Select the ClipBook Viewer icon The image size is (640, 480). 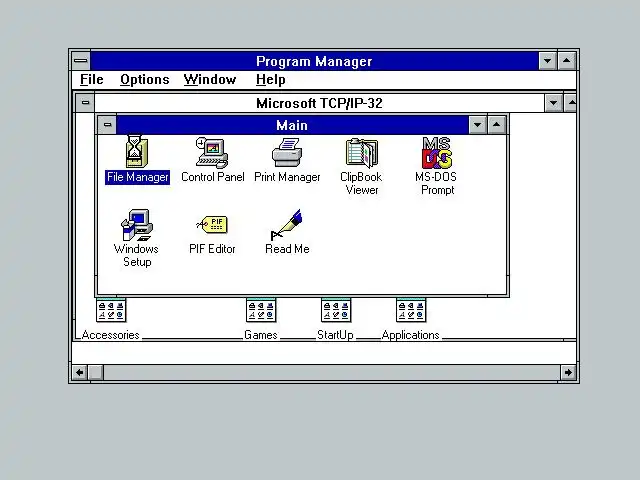click(362, 153)
